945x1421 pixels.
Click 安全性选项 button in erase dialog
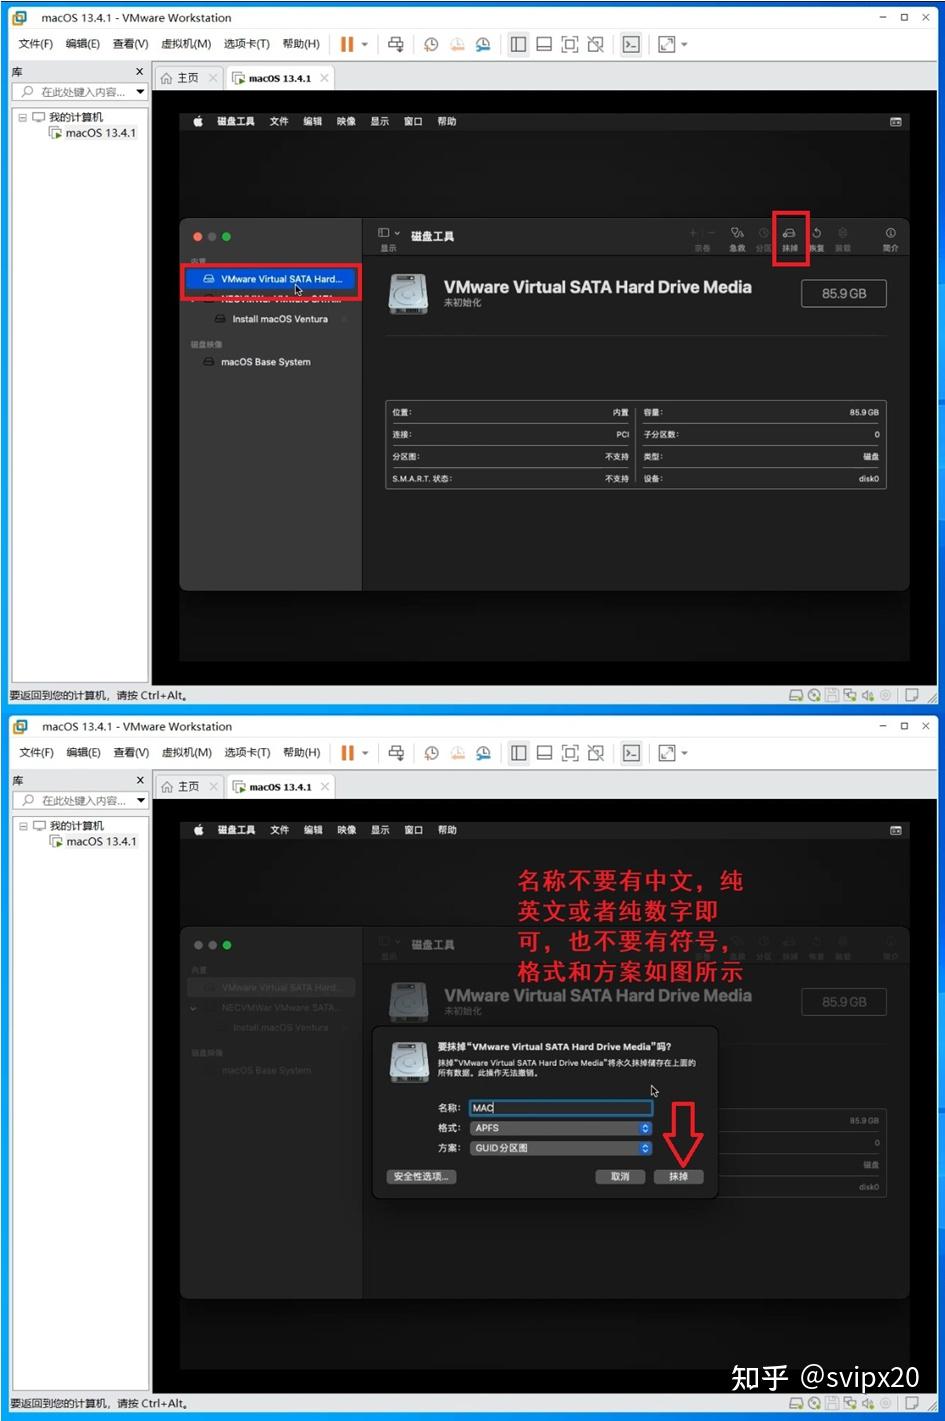[x=421, y=1177]
